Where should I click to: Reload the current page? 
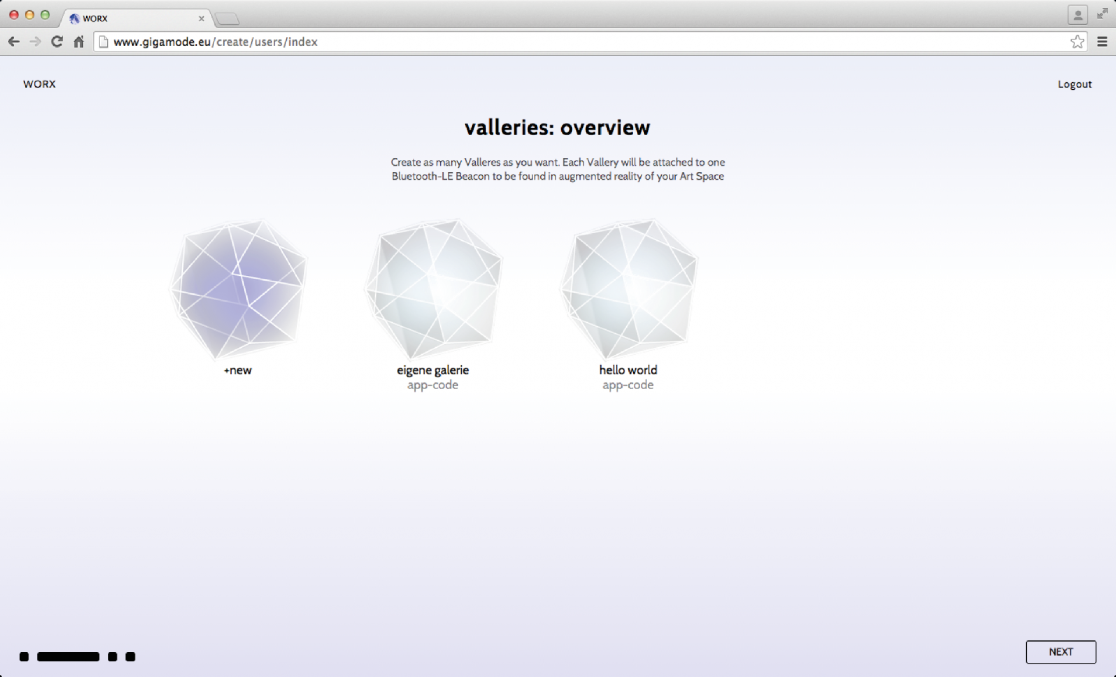(57, 42)
